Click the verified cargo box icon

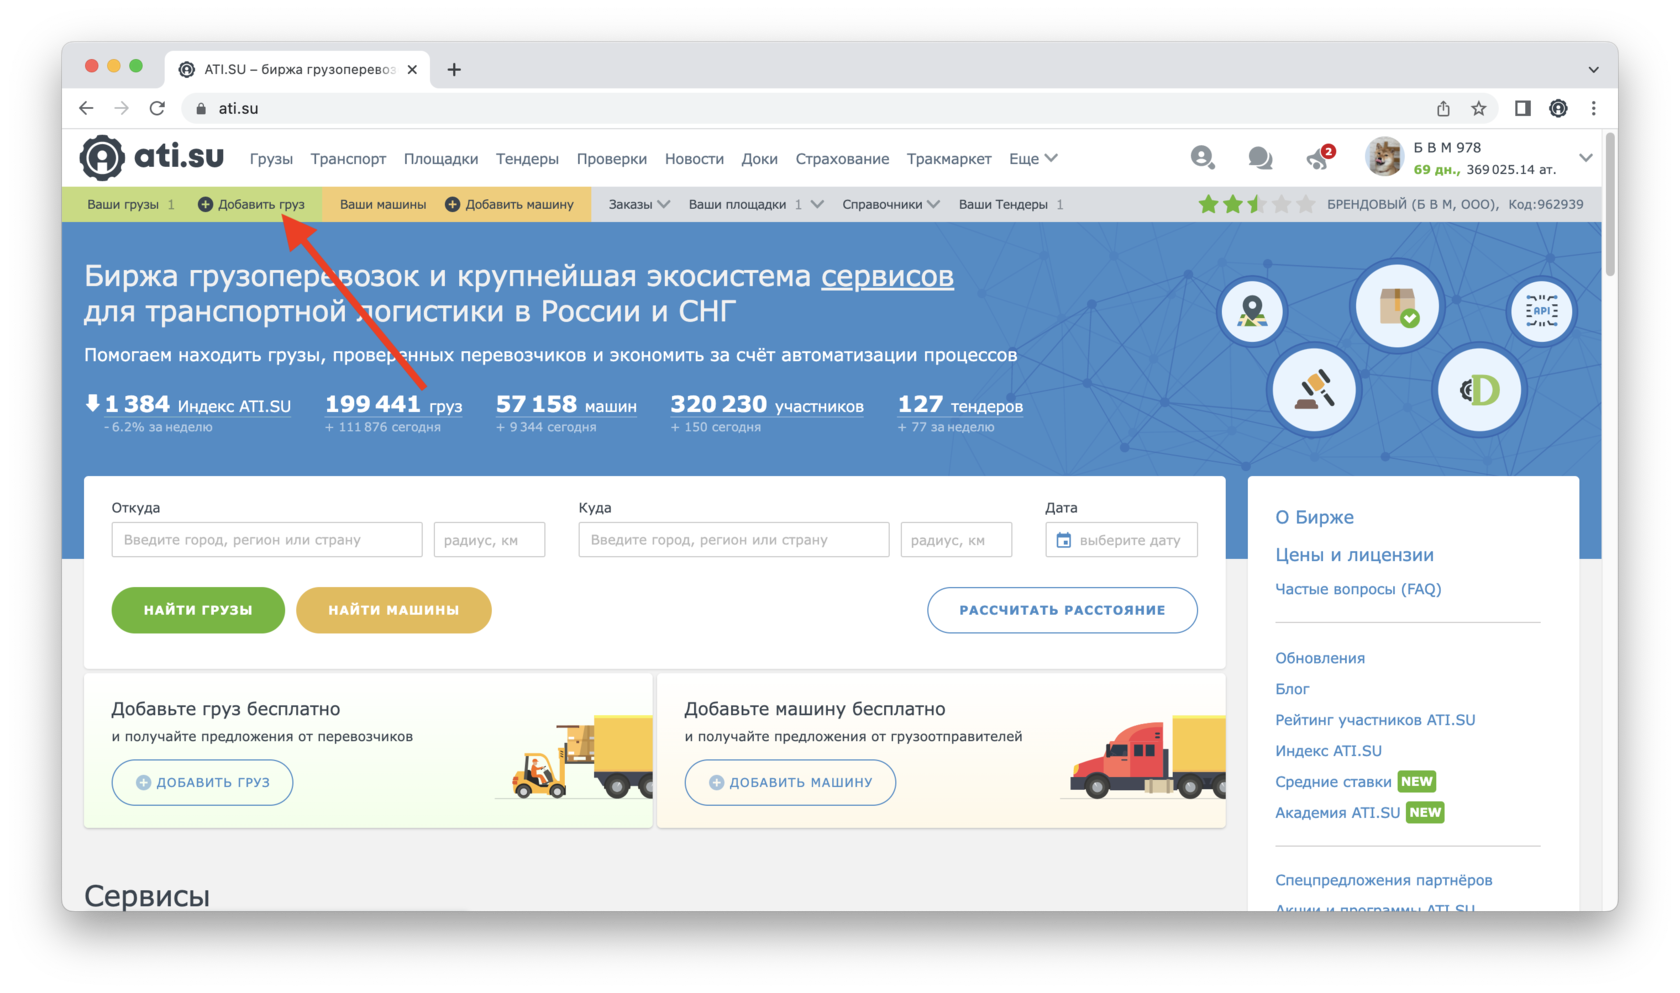(x=1397, y=307)
